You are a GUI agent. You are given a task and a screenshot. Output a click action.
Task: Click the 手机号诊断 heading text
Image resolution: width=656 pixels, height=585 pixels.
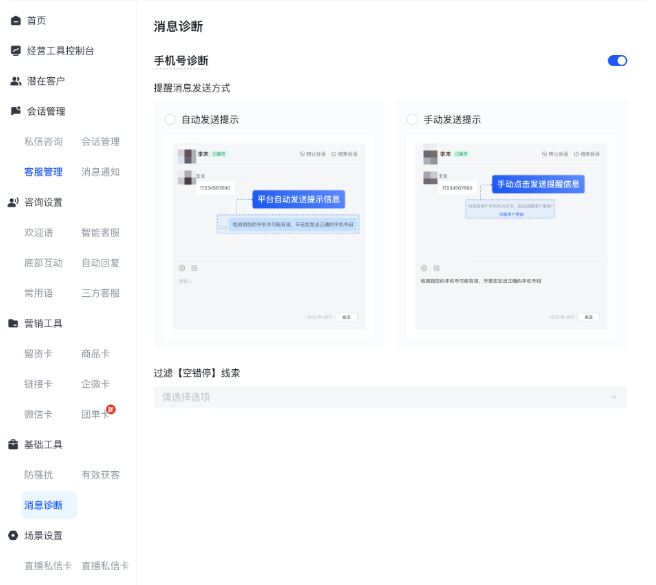coord(181,61)
